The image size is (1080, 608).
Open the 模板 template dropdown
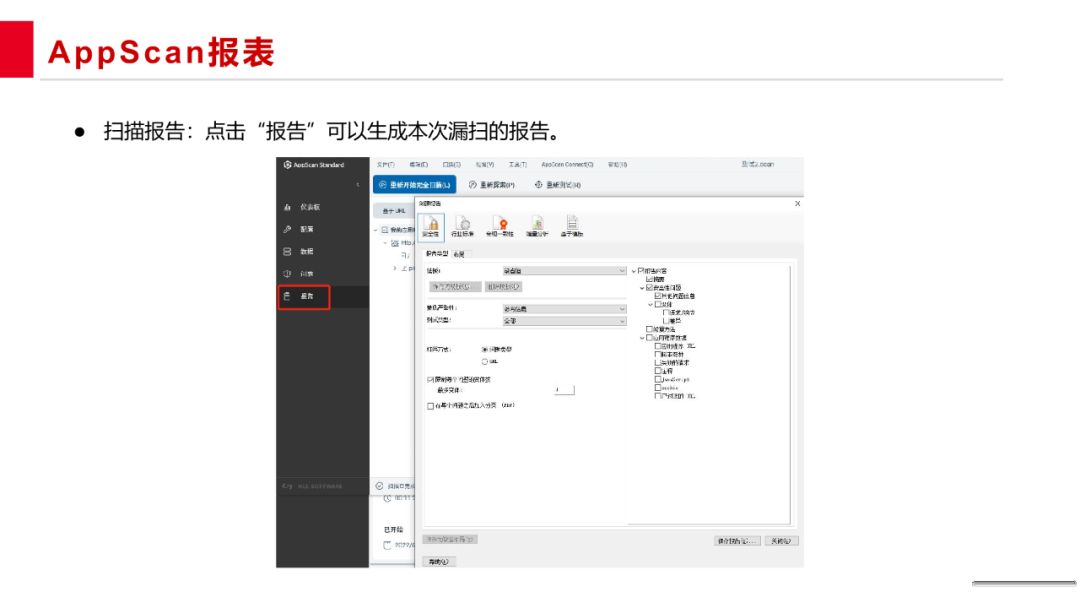click(564, 271)
